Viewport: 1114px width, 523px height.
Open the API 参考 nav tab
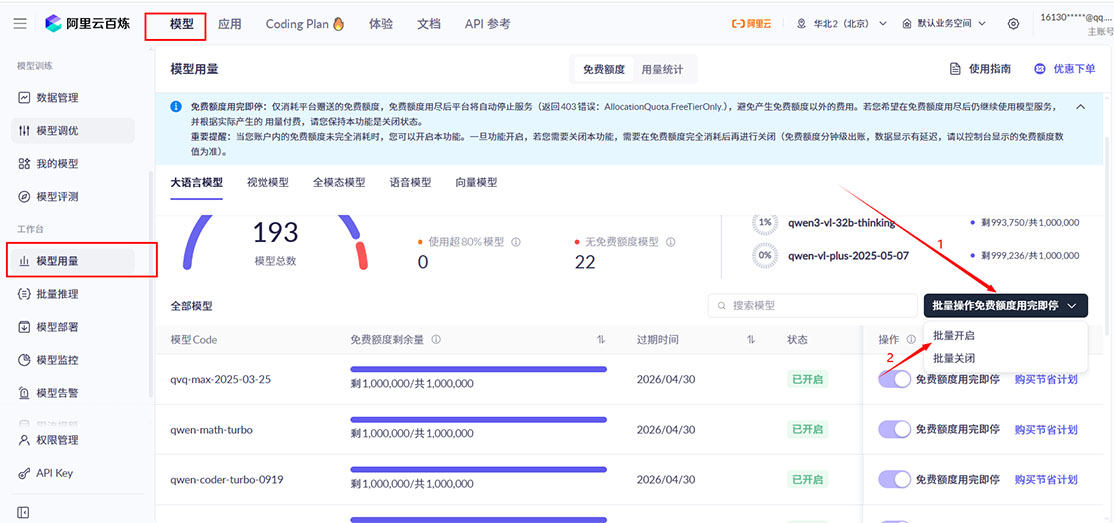click(487, 24)
